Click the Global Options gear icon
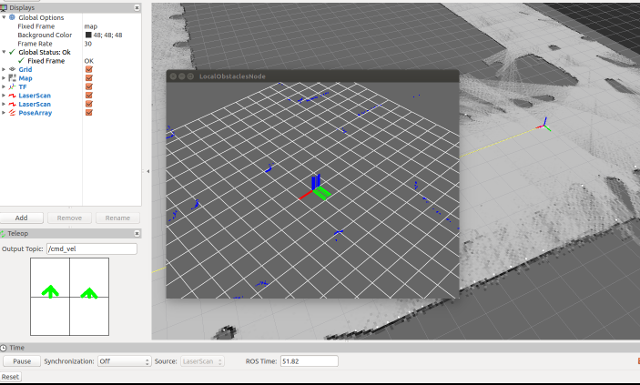Screen dimensions: 640x385 (12, 18)
